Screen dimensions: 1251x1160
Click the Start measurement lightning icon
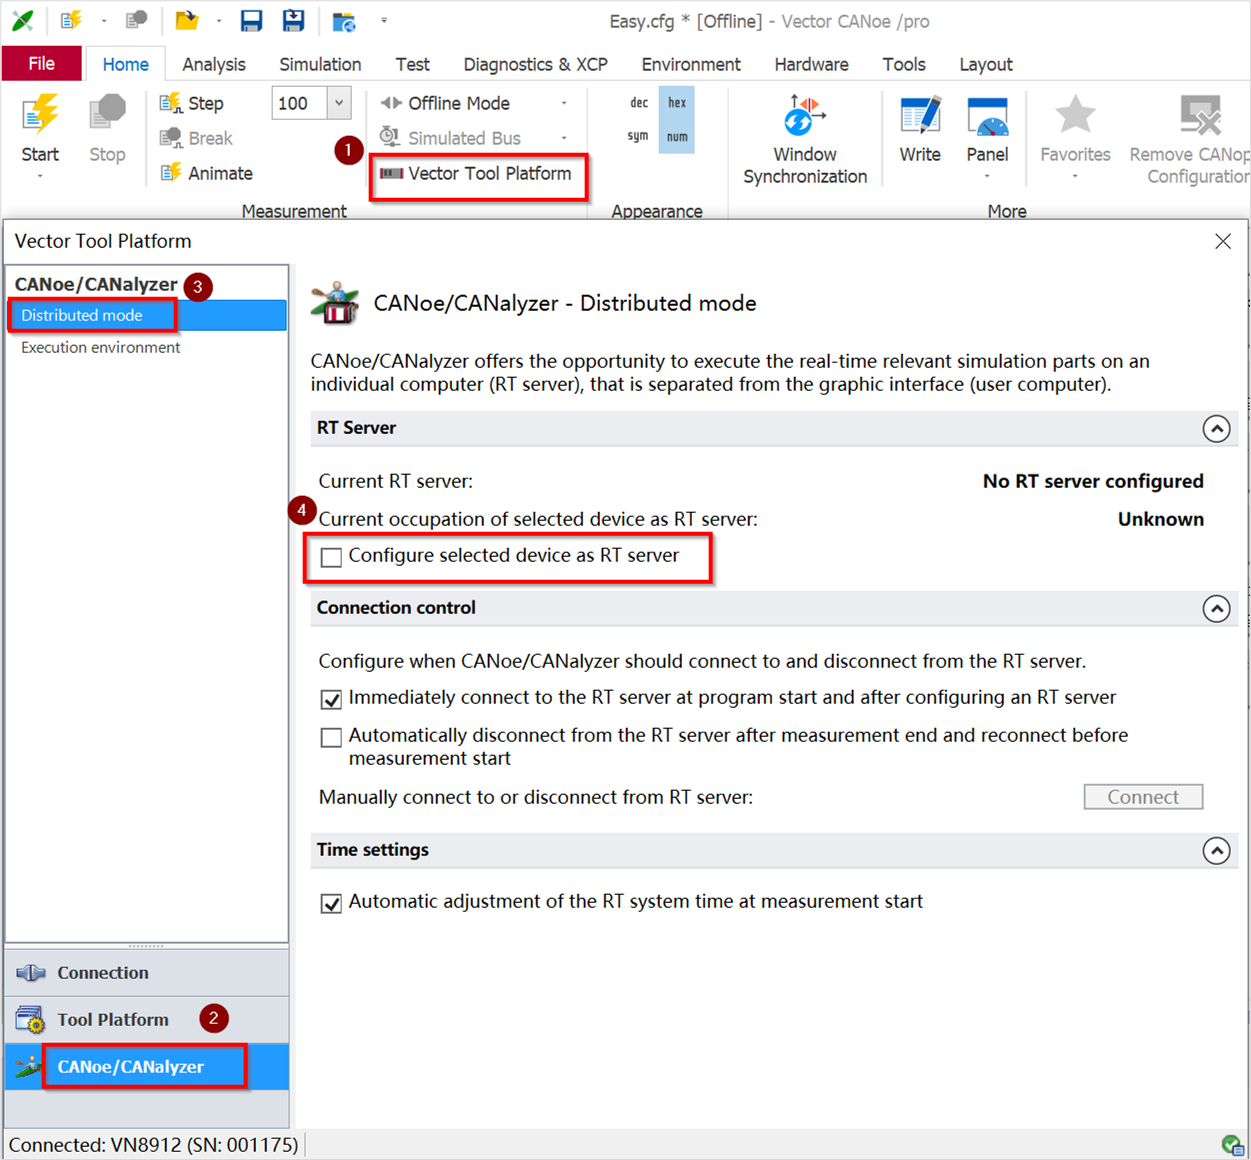point(40,116)
